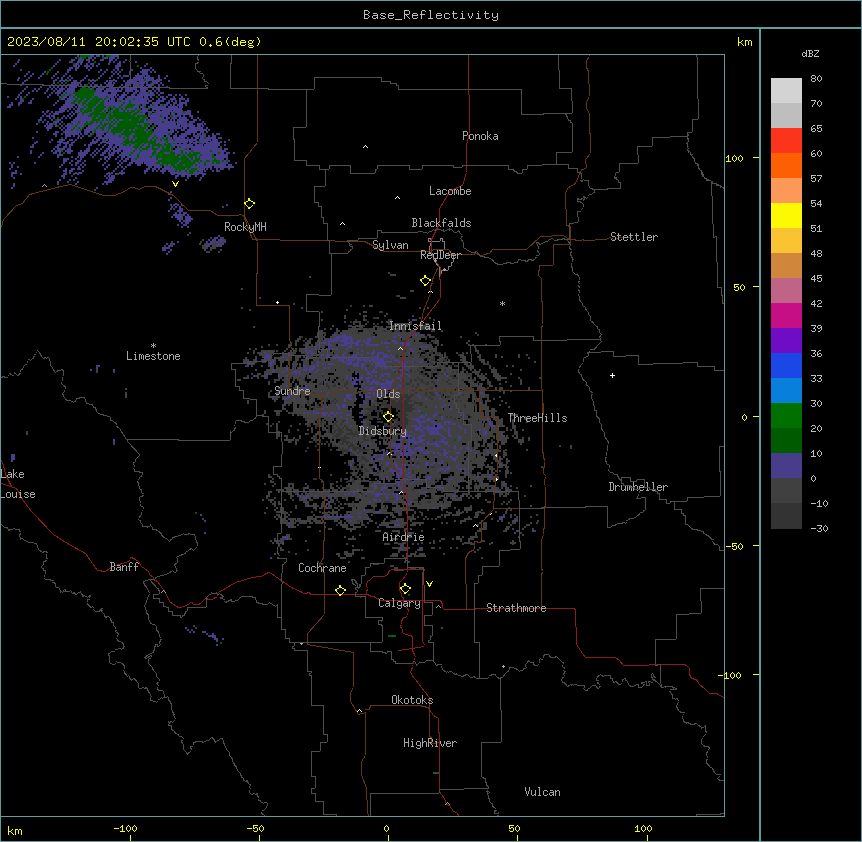Click the Banff town label
This screenshot has height=842, width=862.
coord(124,567)
